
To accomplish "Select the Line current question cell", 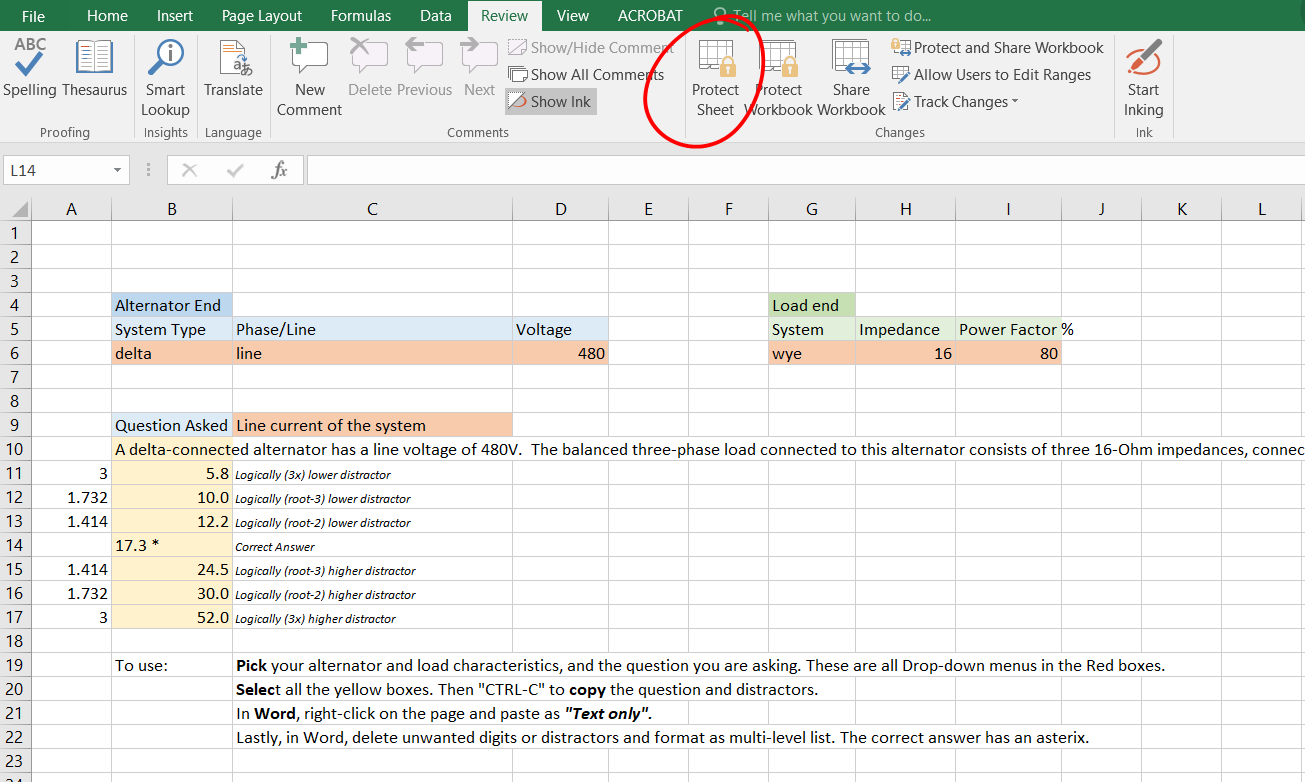I will pos(372,425).
